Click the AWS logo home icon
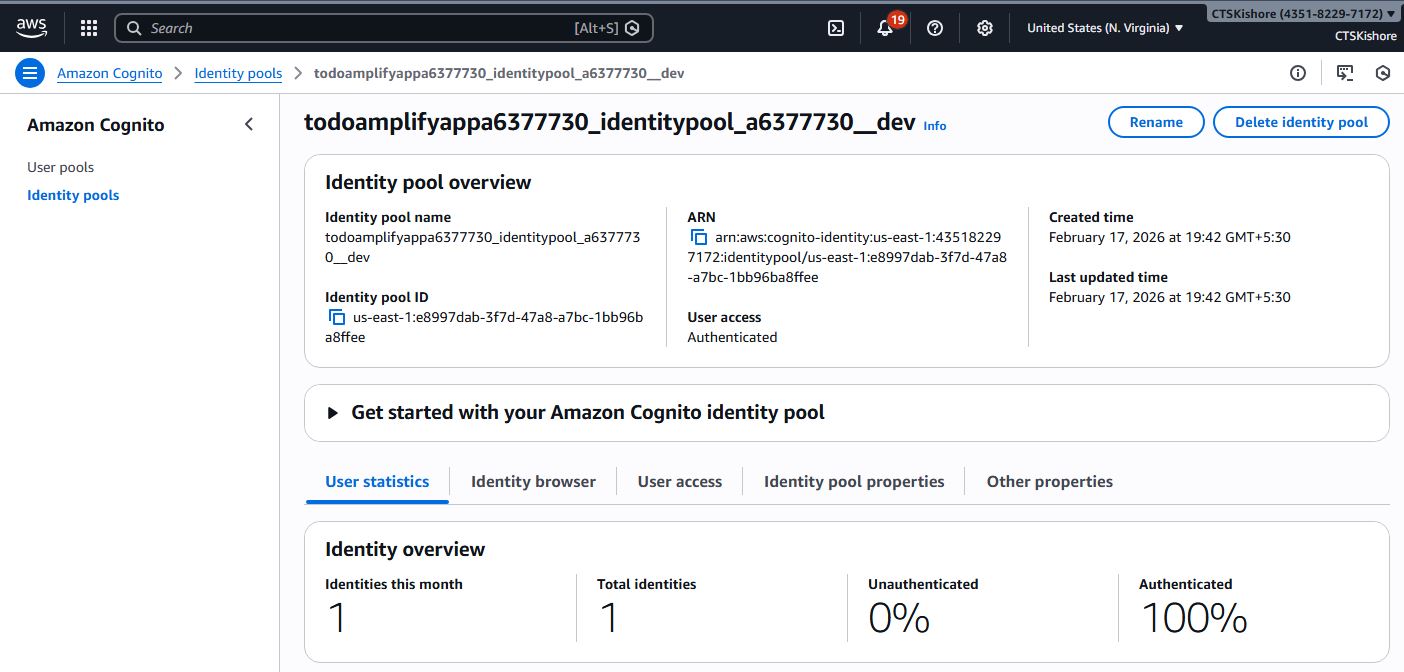Screen dimensions: 1404x672 [x=31, y=28]
